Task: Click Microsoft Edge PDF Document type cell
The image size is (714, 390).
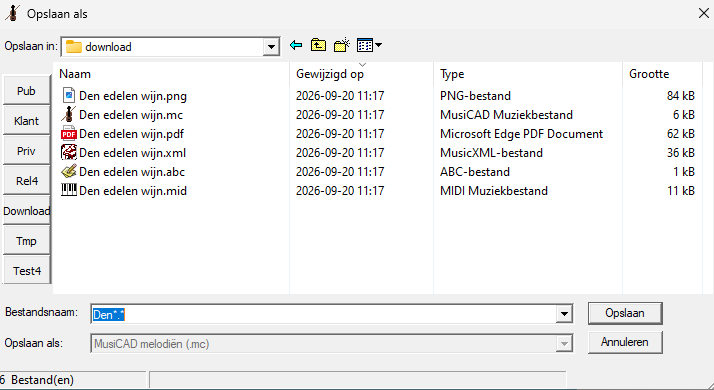Action: (x=521, y=134)
